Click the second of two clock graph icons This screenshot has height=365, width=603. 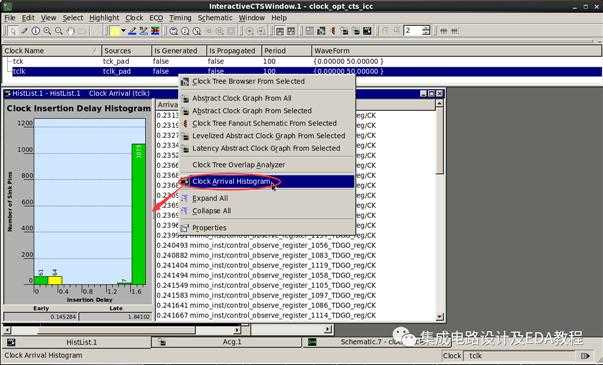[x=356, y=31]
